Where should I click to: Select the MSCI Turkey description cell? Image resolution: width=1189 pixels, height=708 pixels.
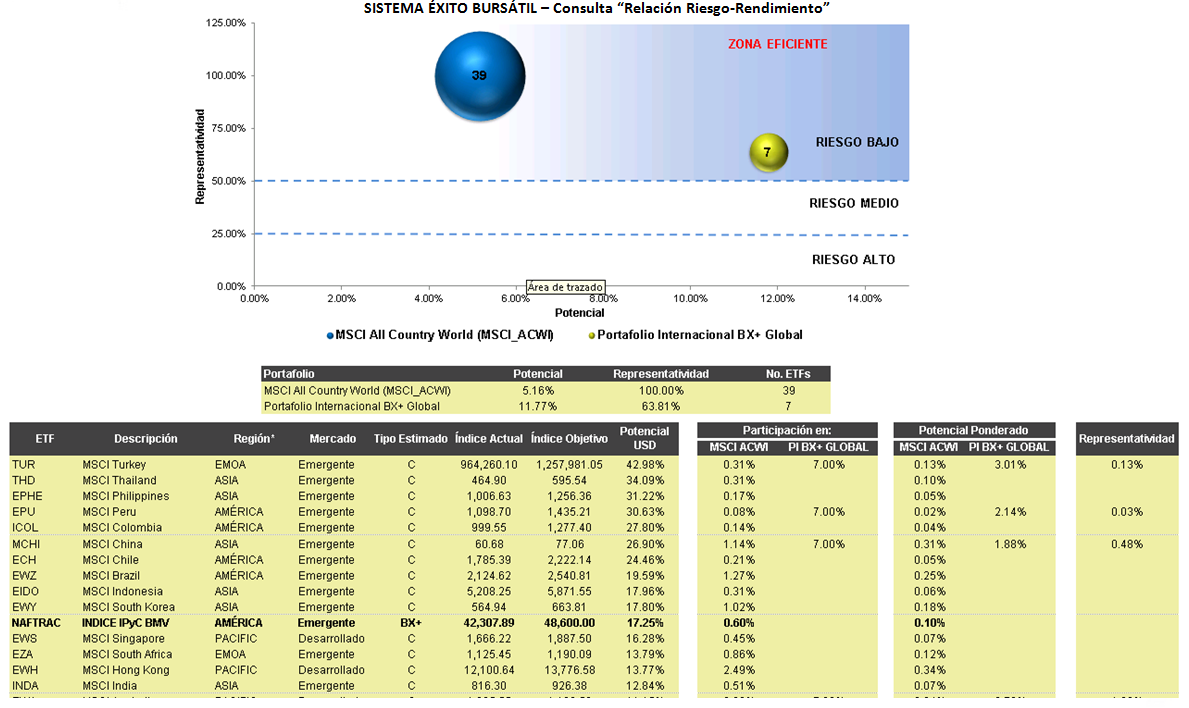114,464
